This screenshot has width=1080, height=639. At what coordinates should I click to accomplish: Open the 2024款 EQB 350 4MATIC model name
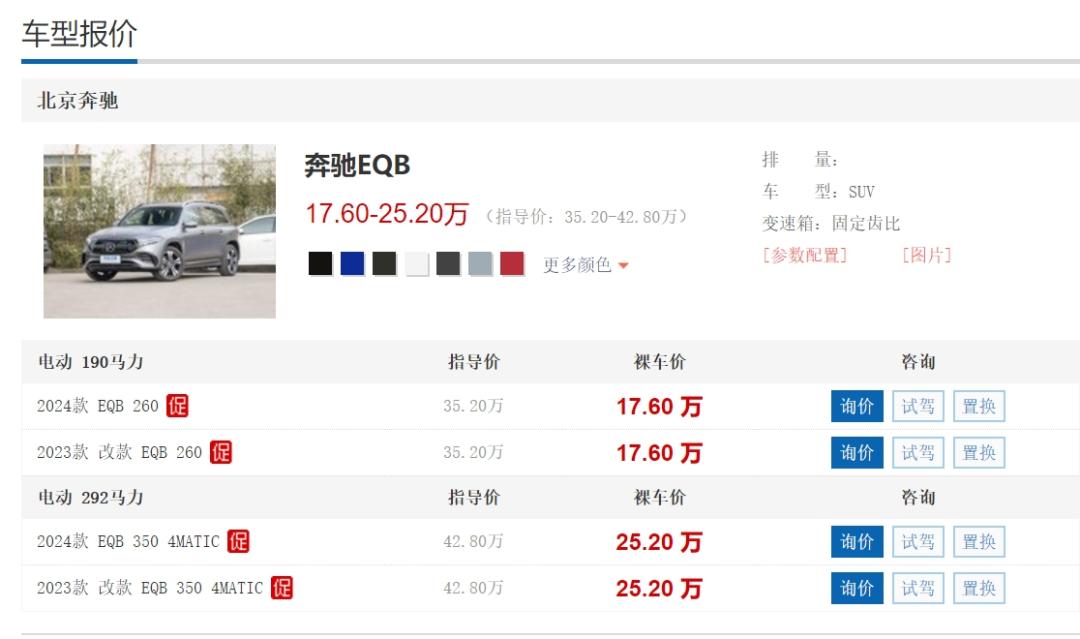pos(128,541)
